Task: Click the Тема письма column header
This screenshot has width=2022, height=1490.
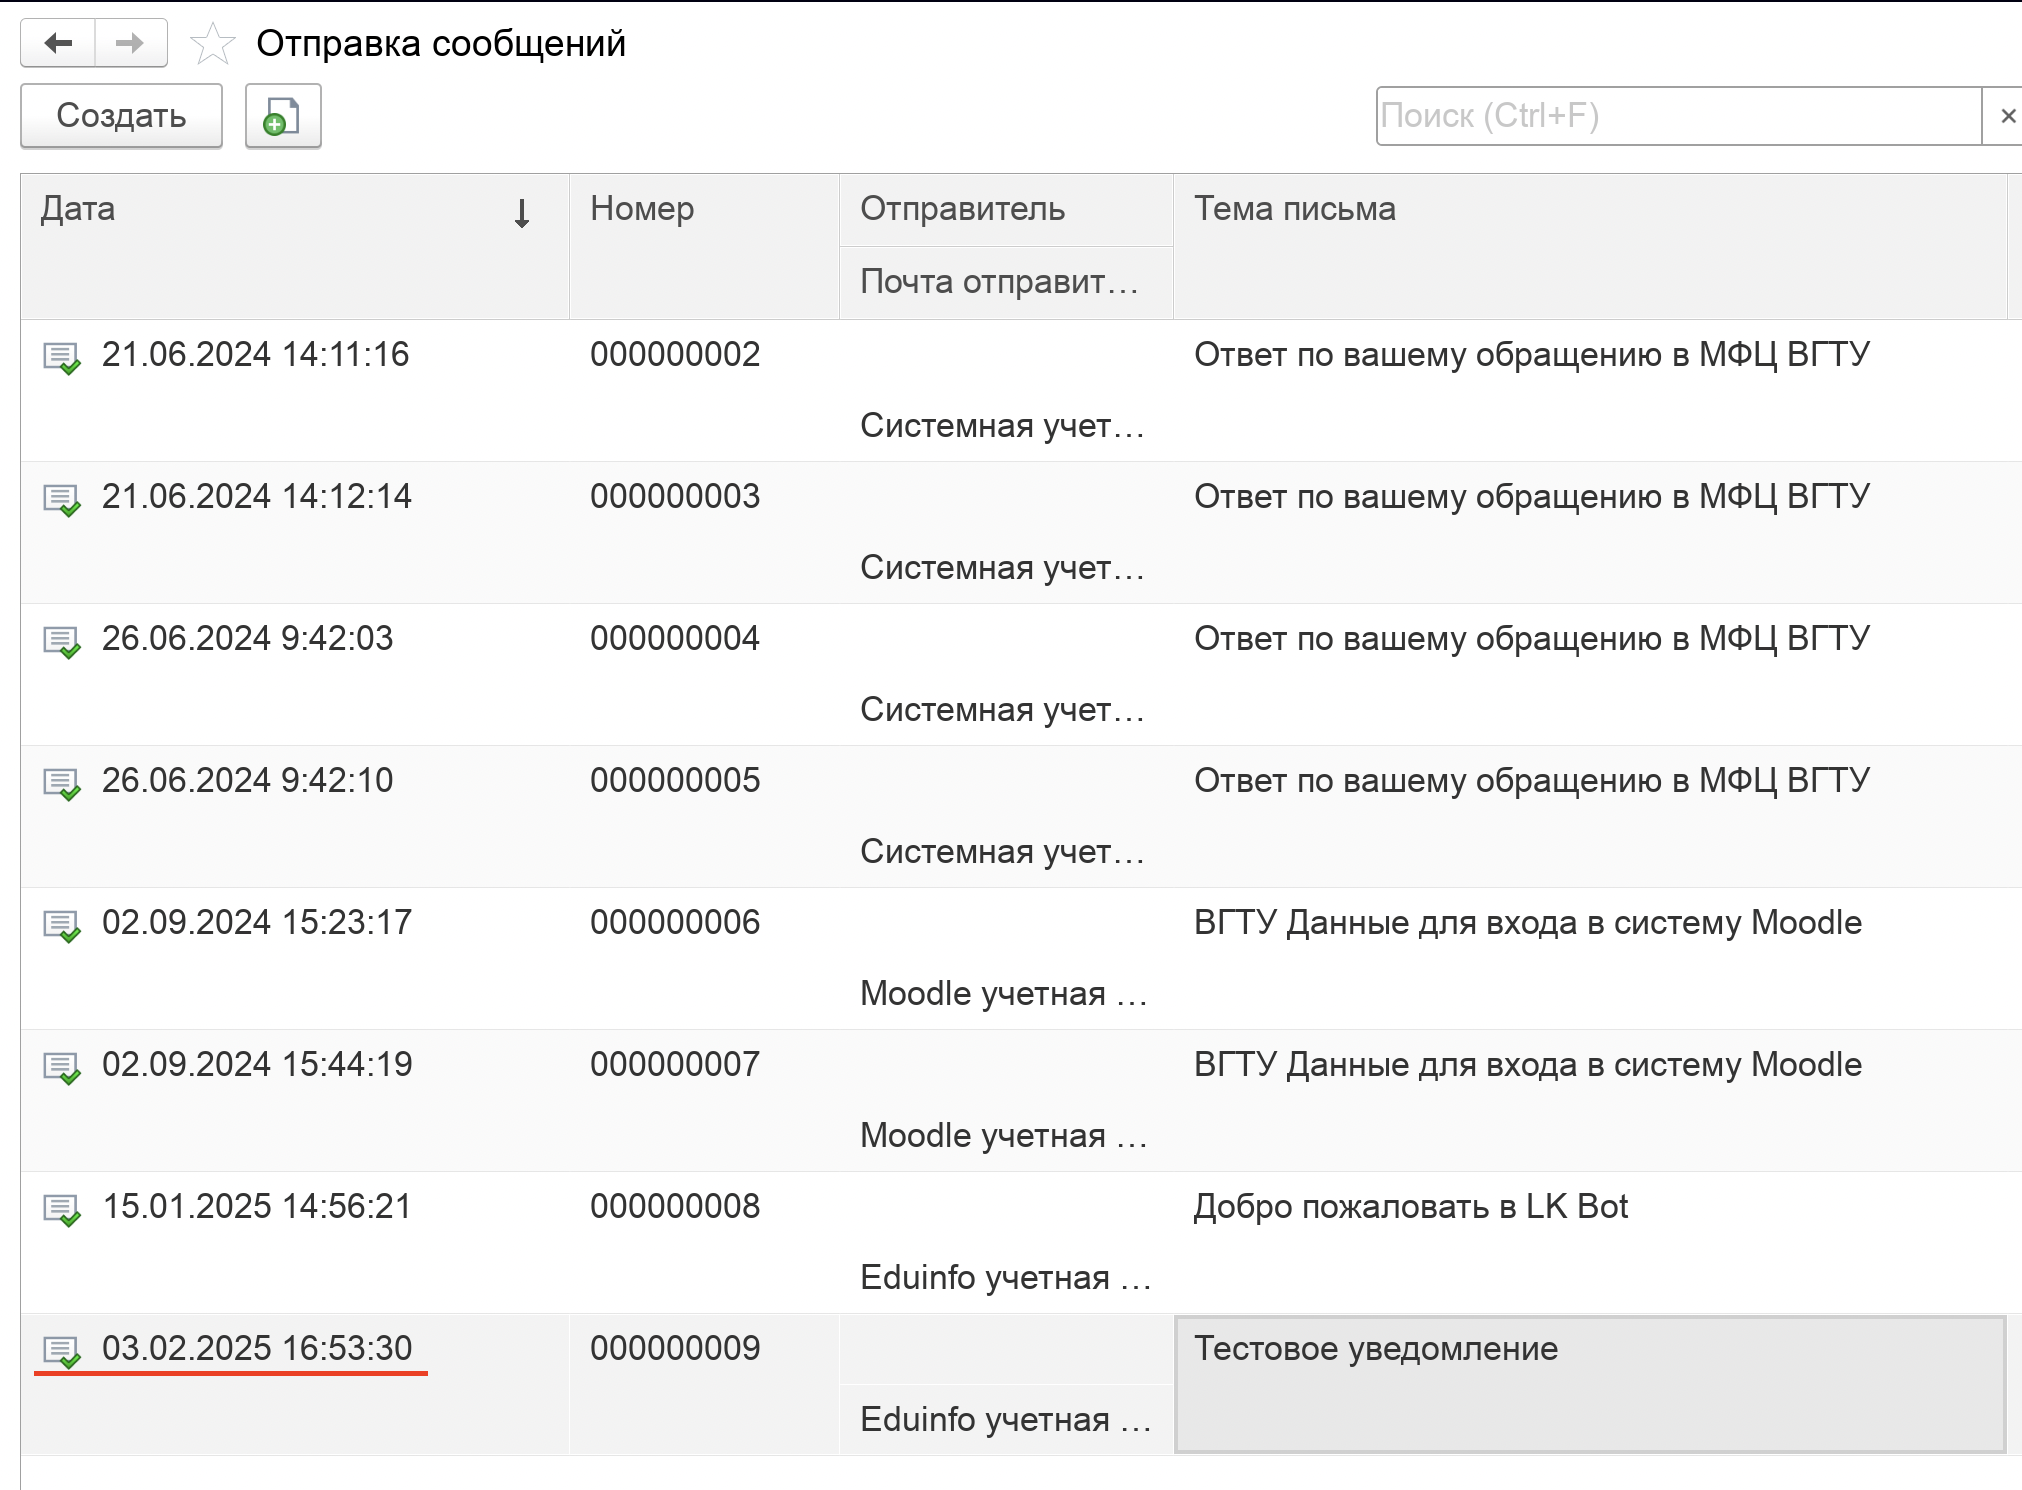Action: tap(1294, 209)
